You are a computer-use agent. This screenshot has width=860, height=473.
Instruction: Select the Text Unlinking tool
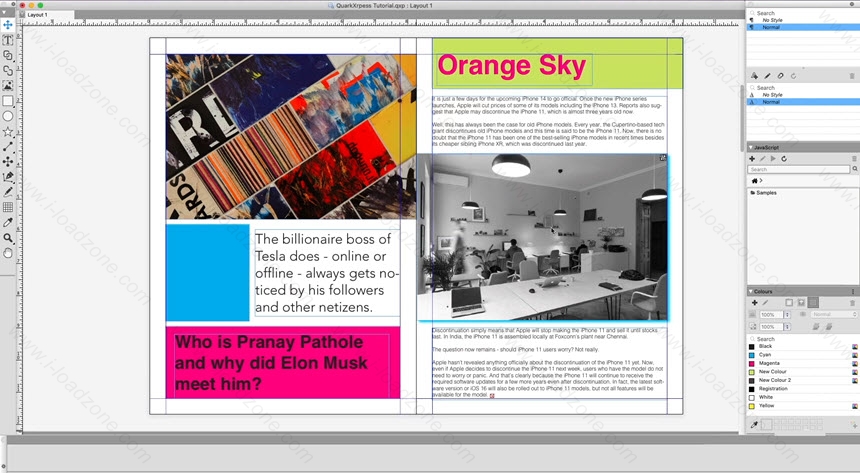tap(8, 70)
